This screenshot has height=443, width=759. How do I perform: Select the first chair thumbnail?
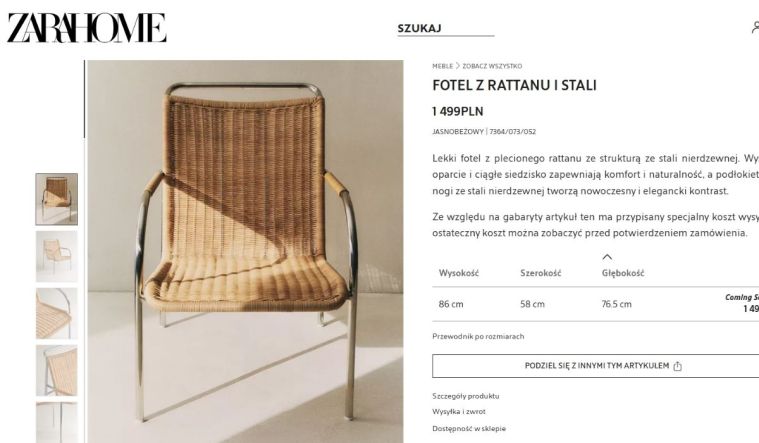(57, 199)
